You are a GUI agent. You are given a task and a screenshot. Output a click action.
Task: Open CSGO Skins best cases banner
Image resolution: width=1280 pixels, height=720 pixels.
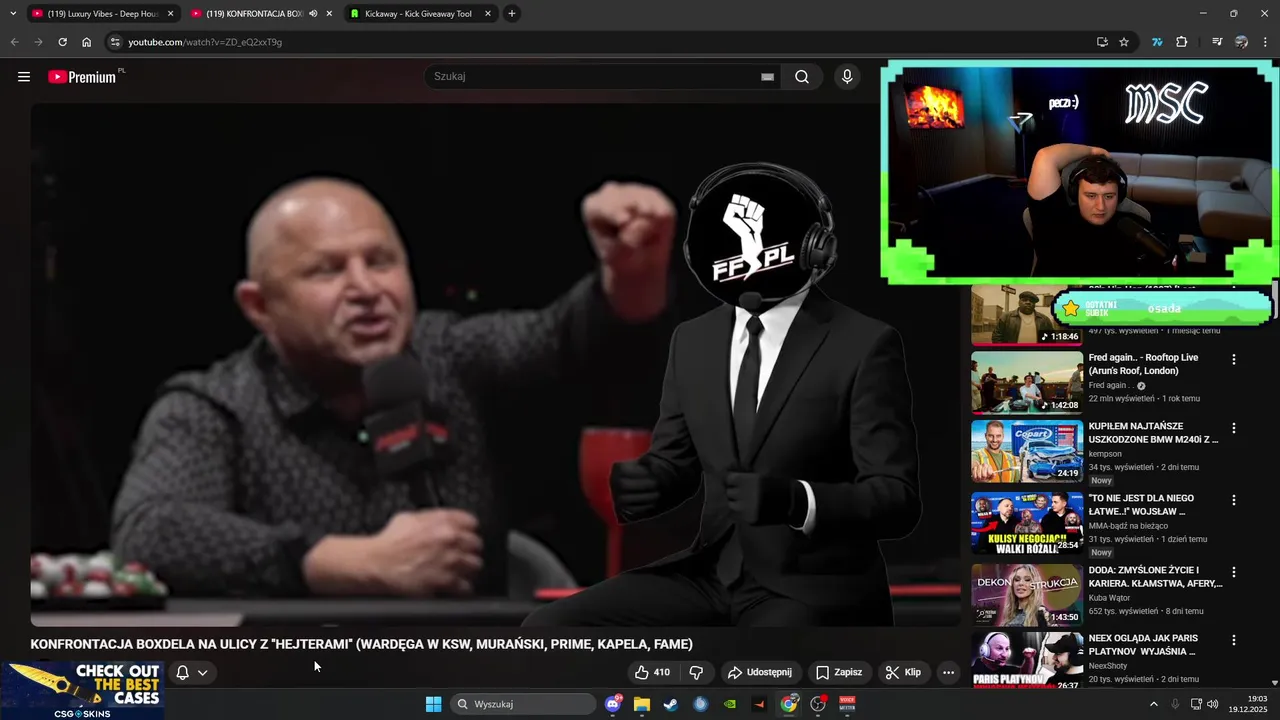tap(83, 690)
